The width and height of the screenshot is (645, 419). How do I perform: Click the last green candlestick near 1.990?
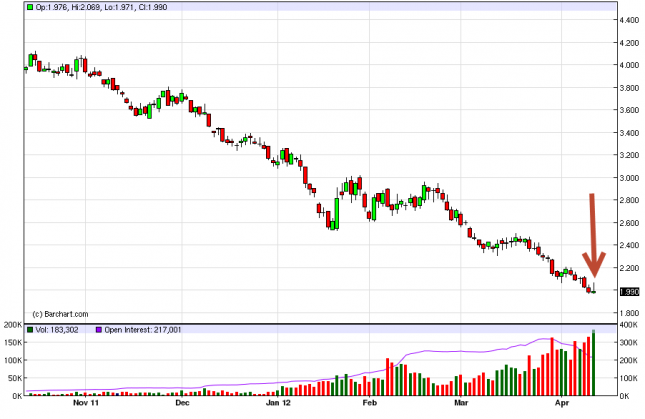[593, 292]
